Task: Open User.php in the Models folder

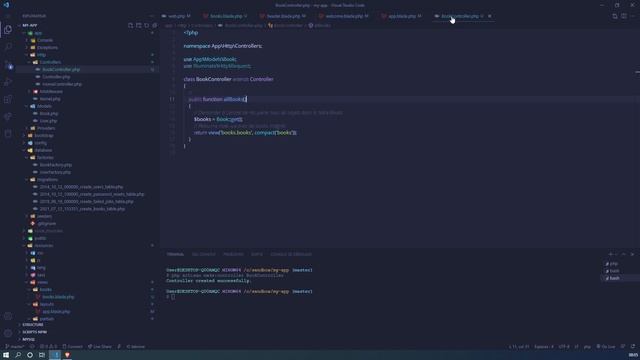Action: tap(48, 121)
